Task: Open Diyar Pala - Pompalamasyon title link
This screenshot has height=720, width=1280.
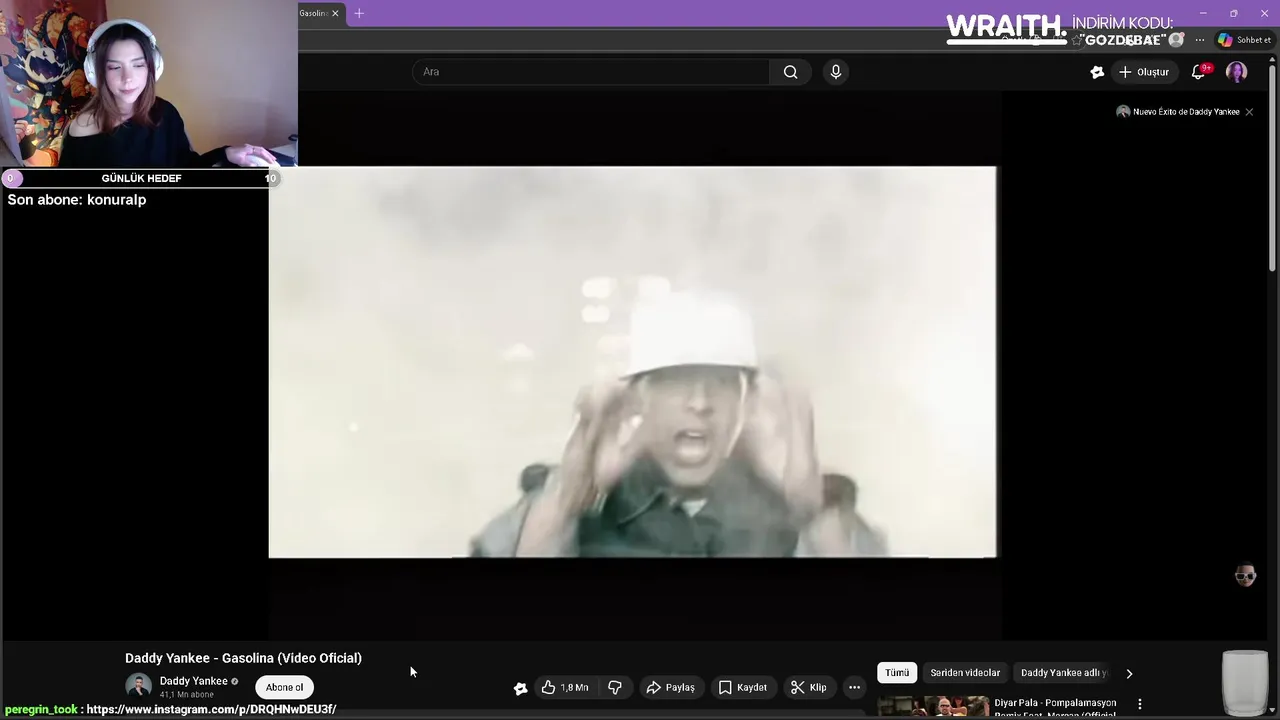Action: click(x=1055, y=708)
